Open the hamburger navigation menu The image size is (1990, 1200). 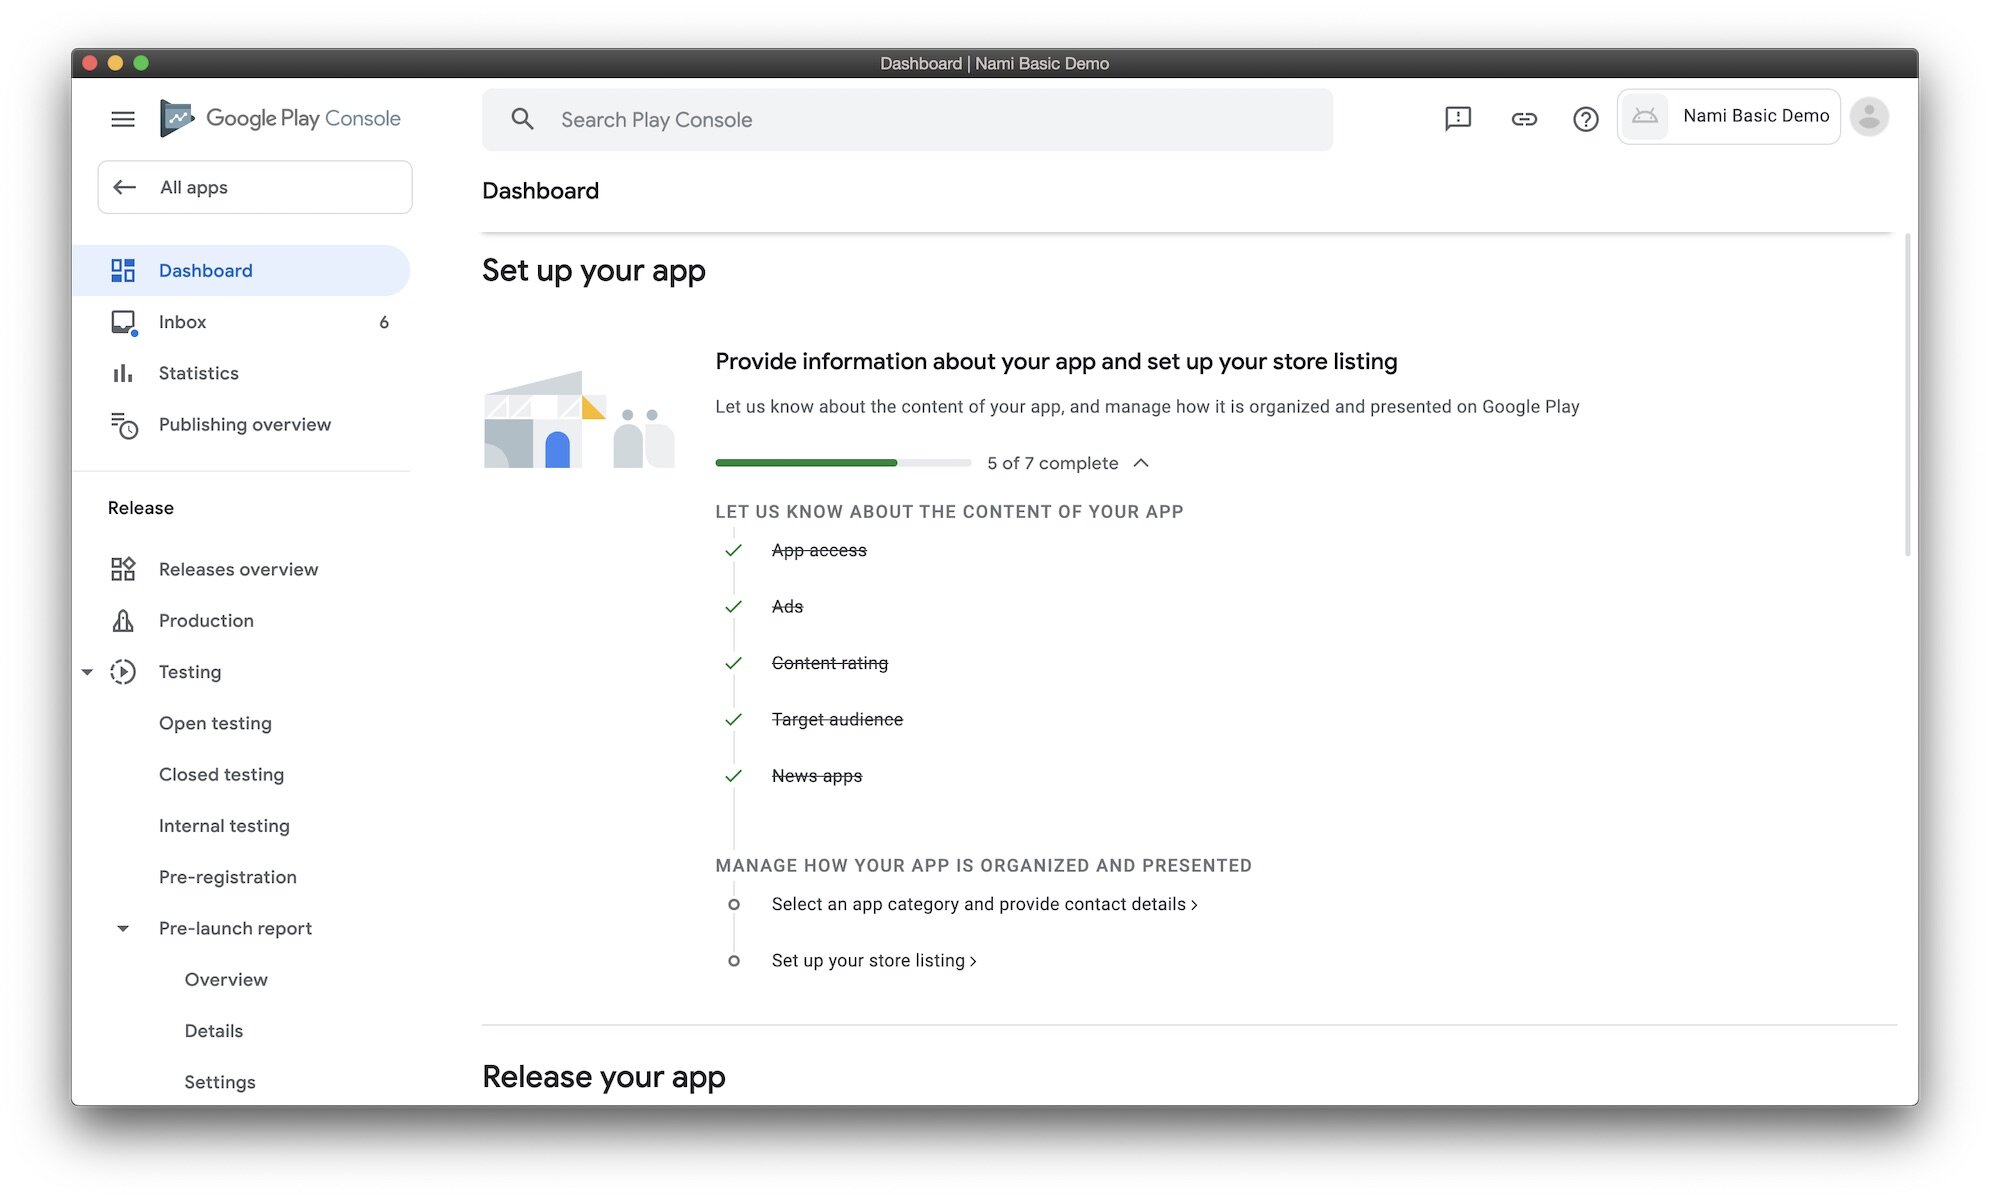[x=122, y=119]
